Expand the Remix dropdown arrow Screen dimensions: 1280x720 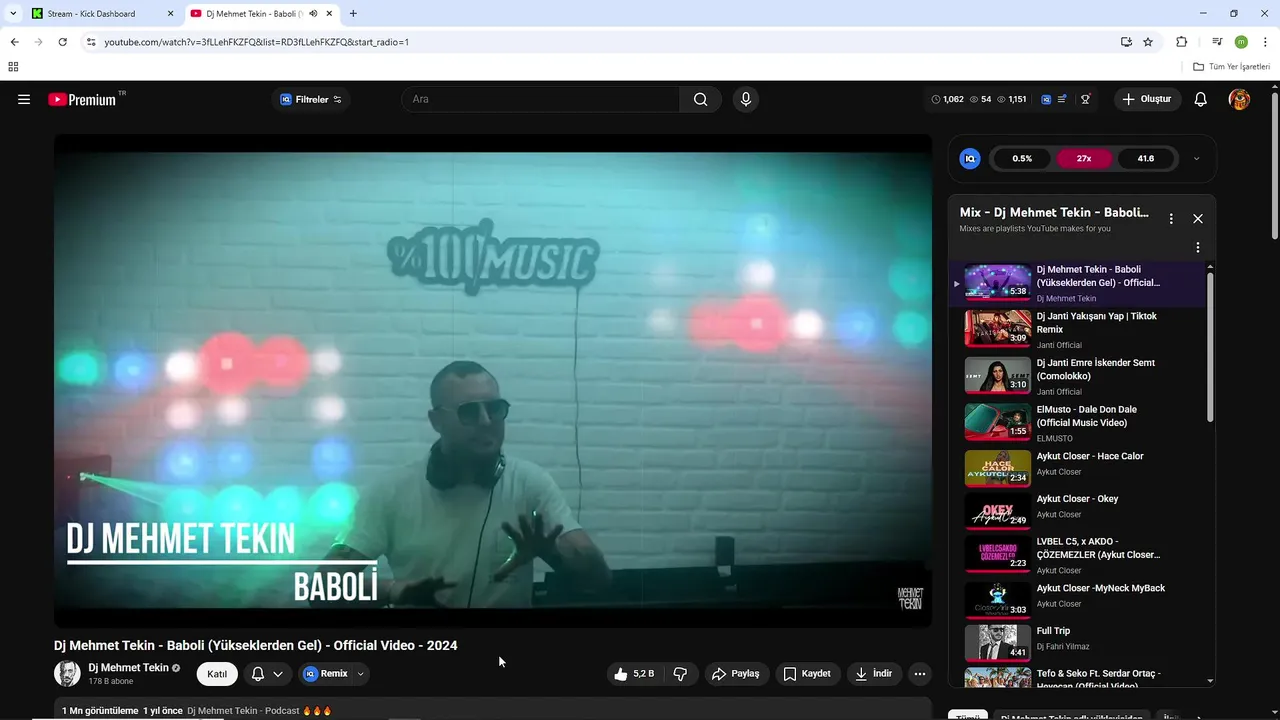(361, 674)
